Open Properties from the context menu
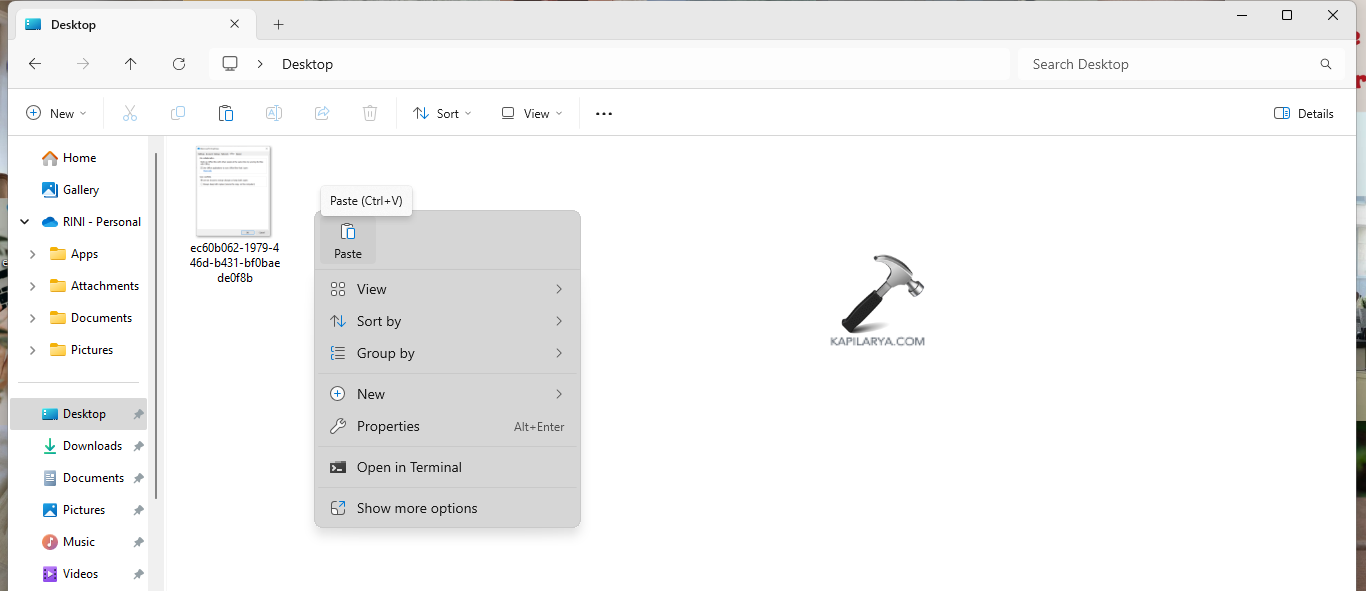The height and width of the screenshot is (591, 1366). 388,426
